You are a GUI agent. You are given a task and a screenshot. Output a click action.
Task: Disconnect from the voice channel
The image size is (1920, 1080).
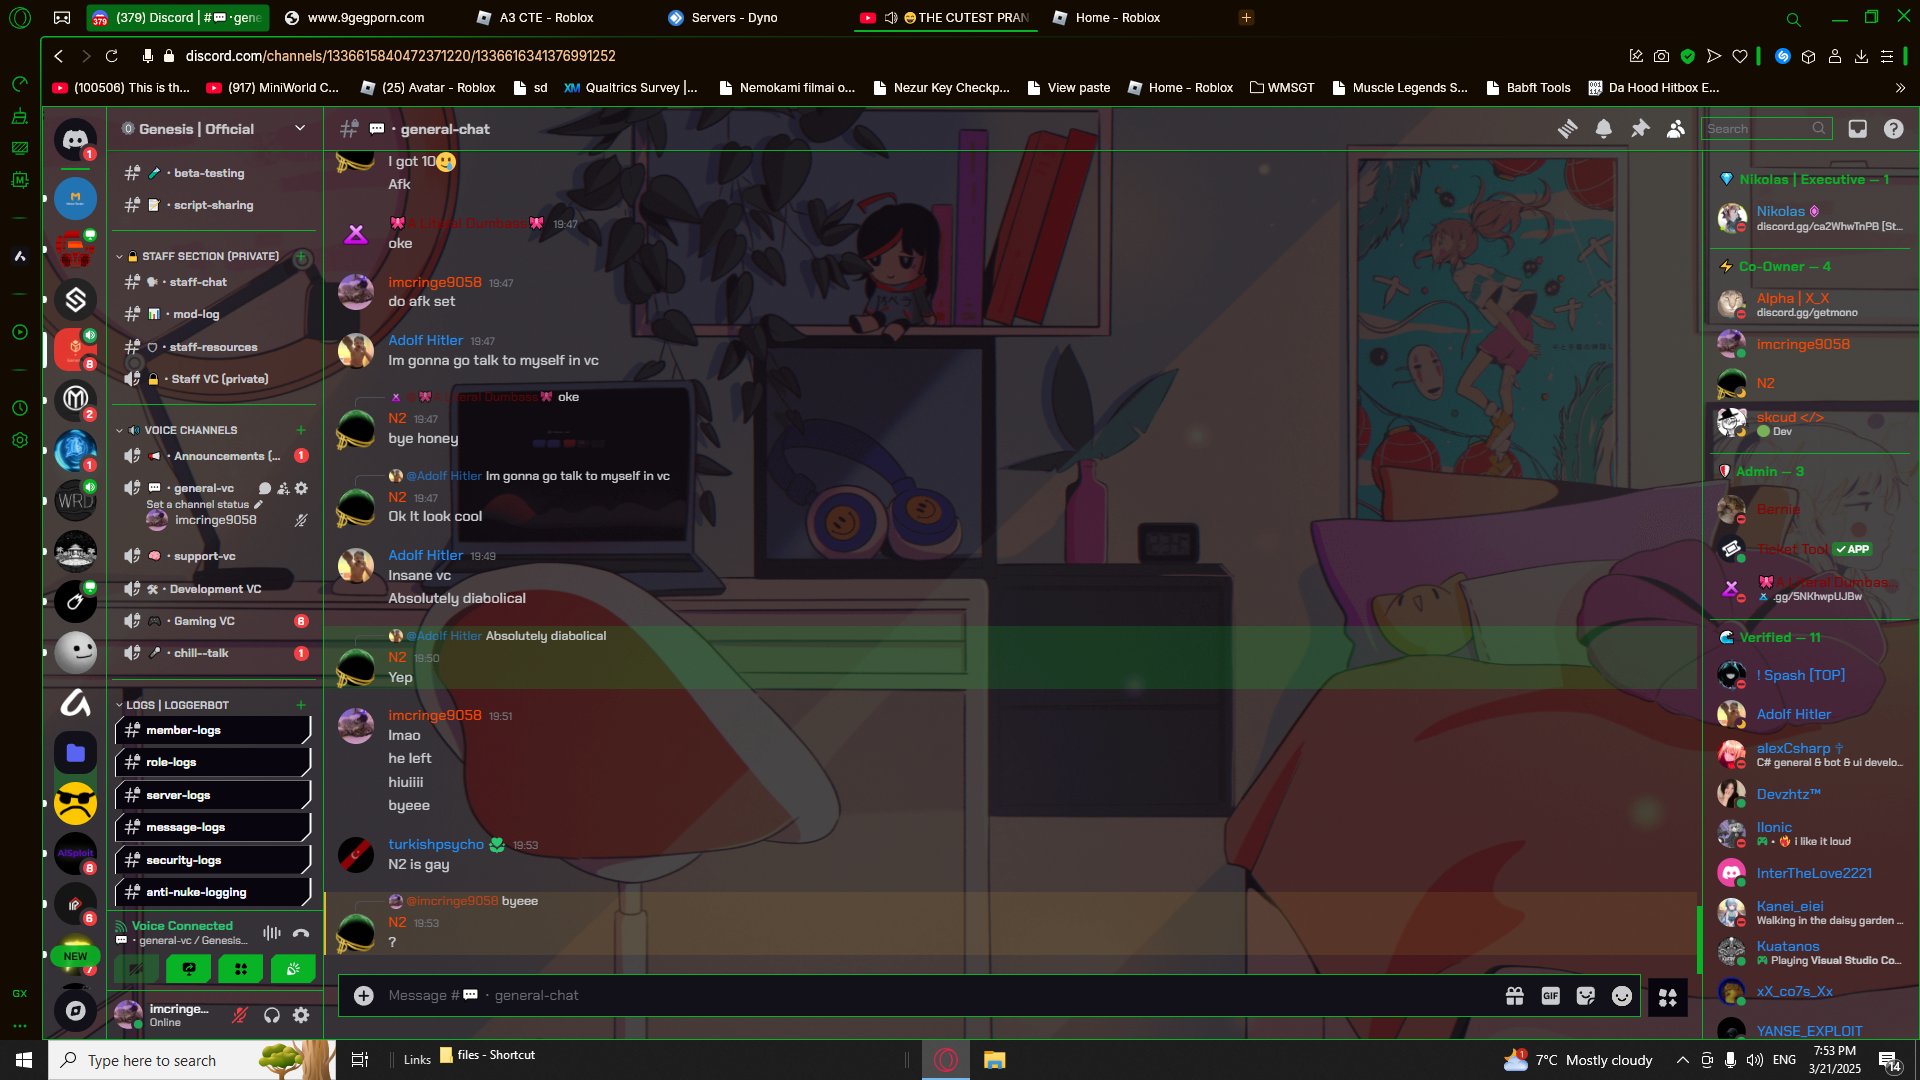coord(301,933)
